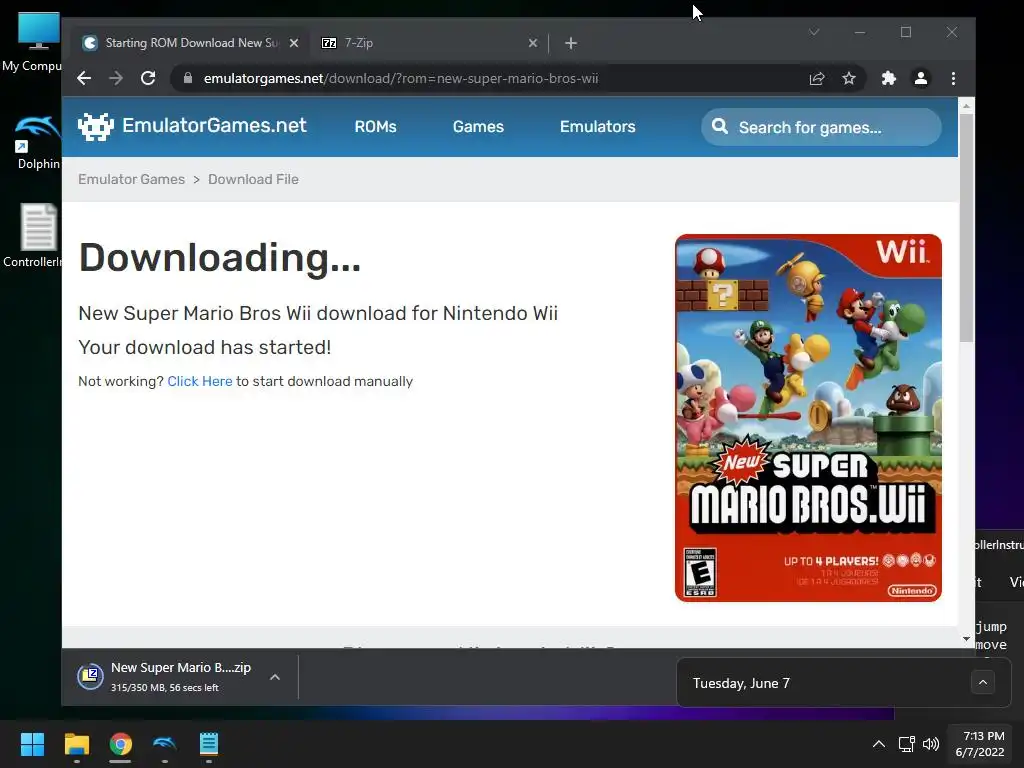Open the Windows Start menu
The width and height of the screenshot is (1024, 768).
coord(32,744)
